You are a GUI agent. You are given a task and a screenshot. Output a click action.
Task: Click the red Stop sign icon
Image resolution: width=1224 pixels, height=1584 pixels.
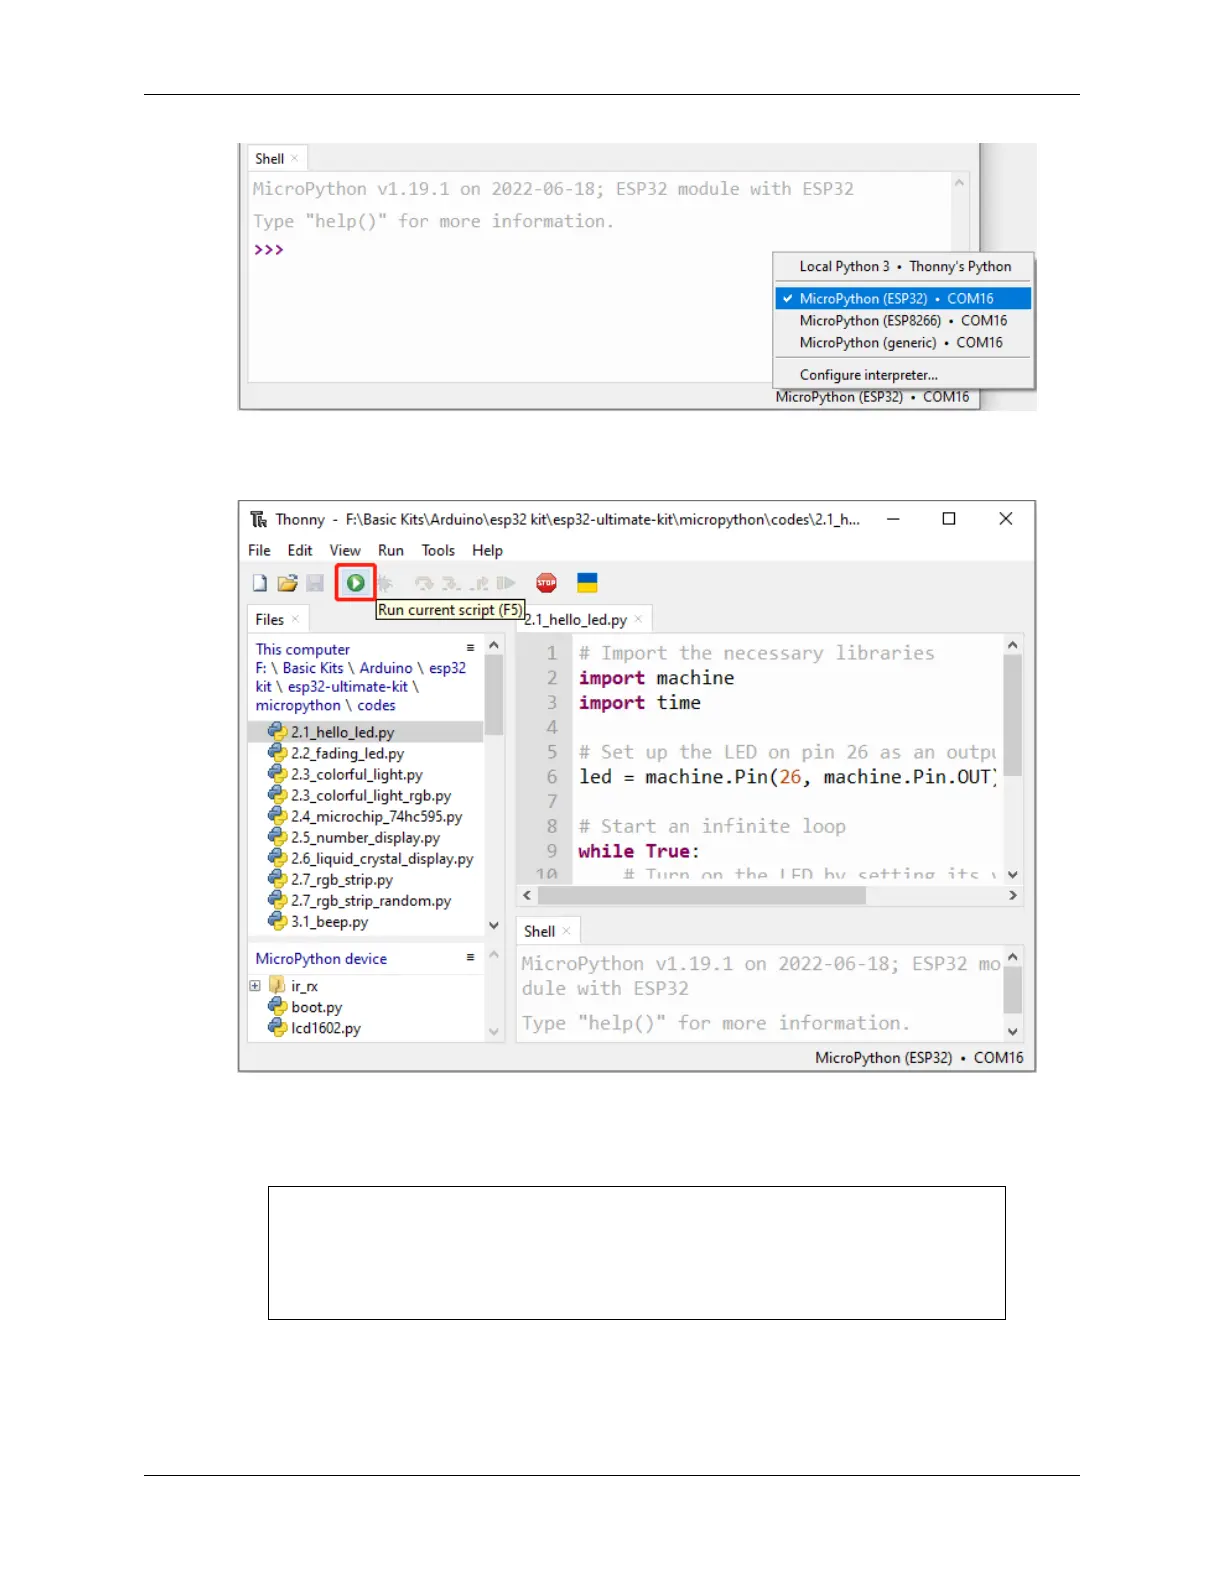point(546,583)
